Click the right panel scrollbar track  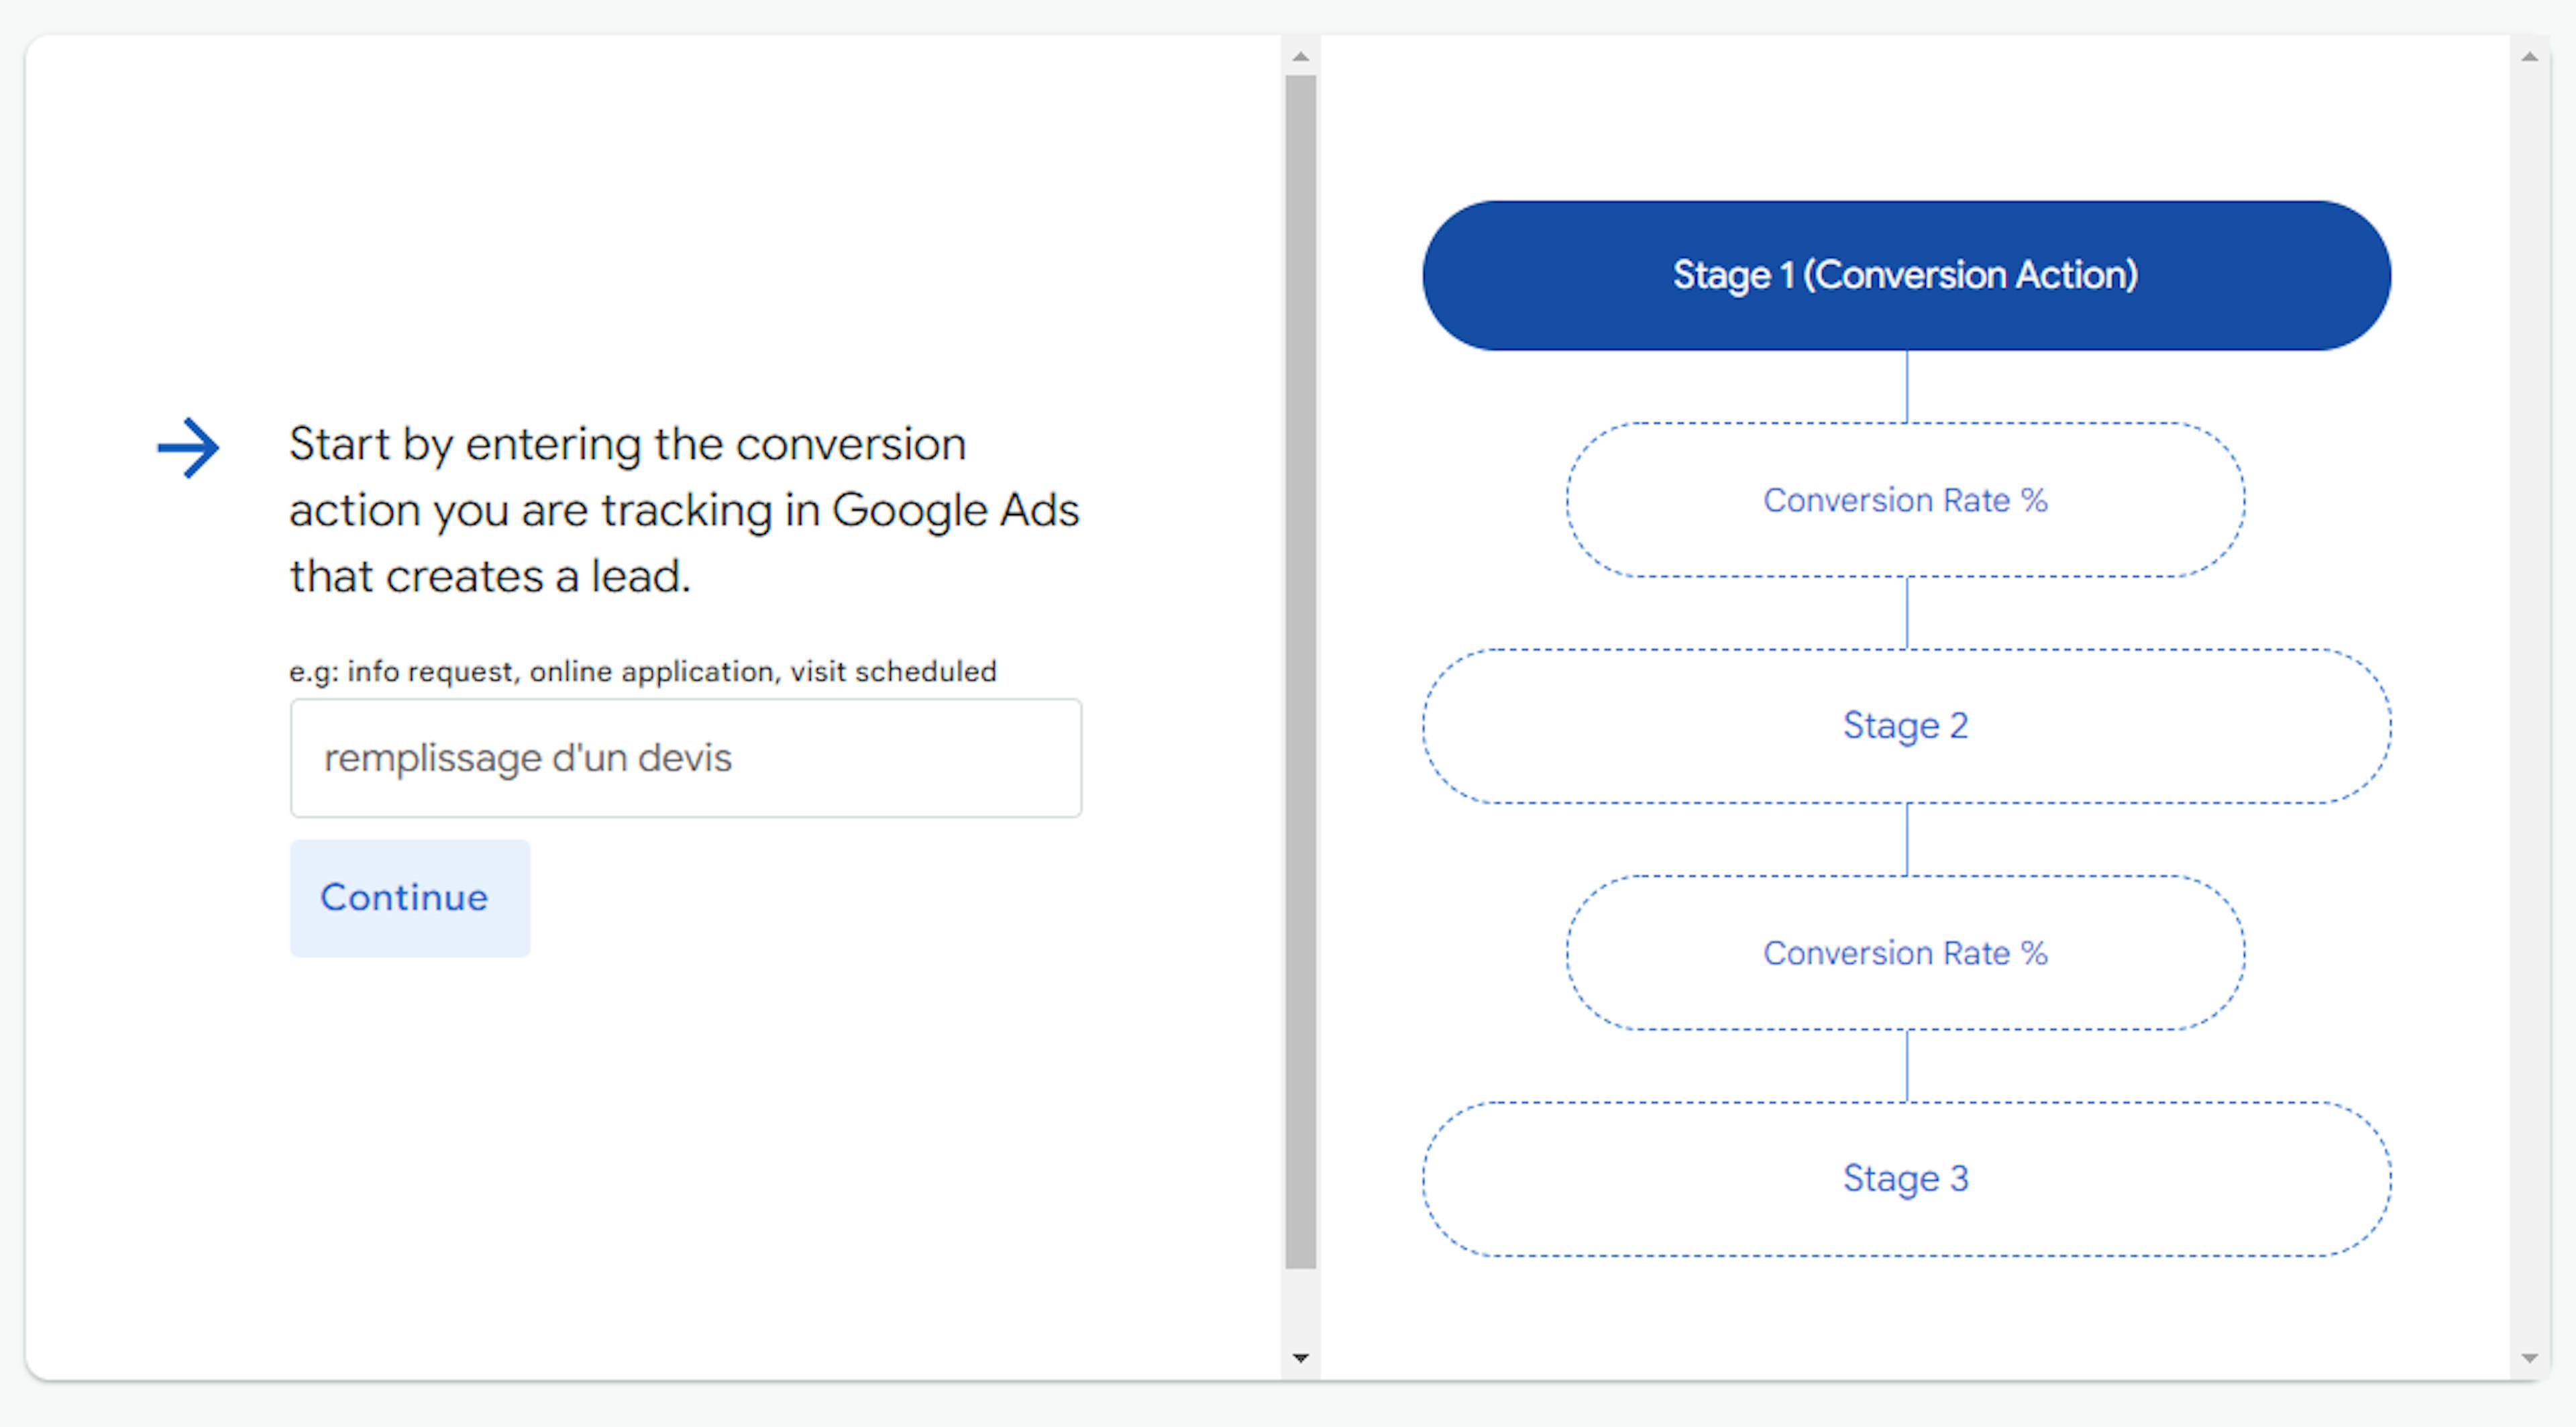tap(2529, 700)
